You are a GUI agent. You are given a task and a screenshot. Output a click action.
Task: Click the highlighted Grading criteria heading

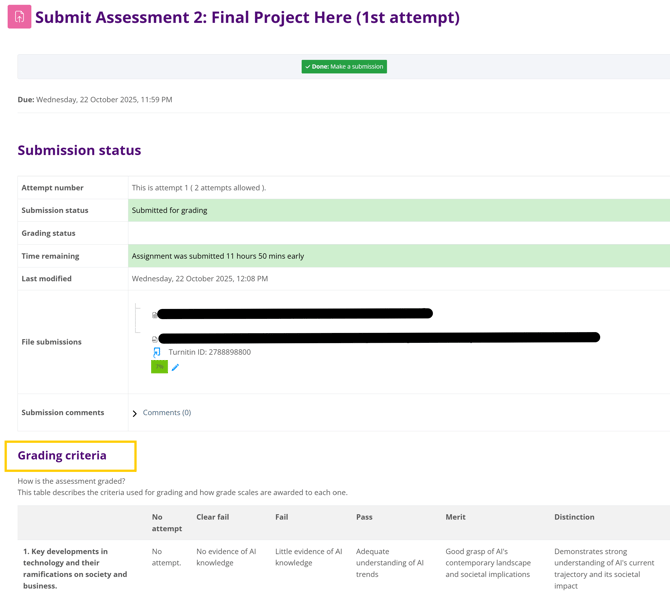(62, 456)
